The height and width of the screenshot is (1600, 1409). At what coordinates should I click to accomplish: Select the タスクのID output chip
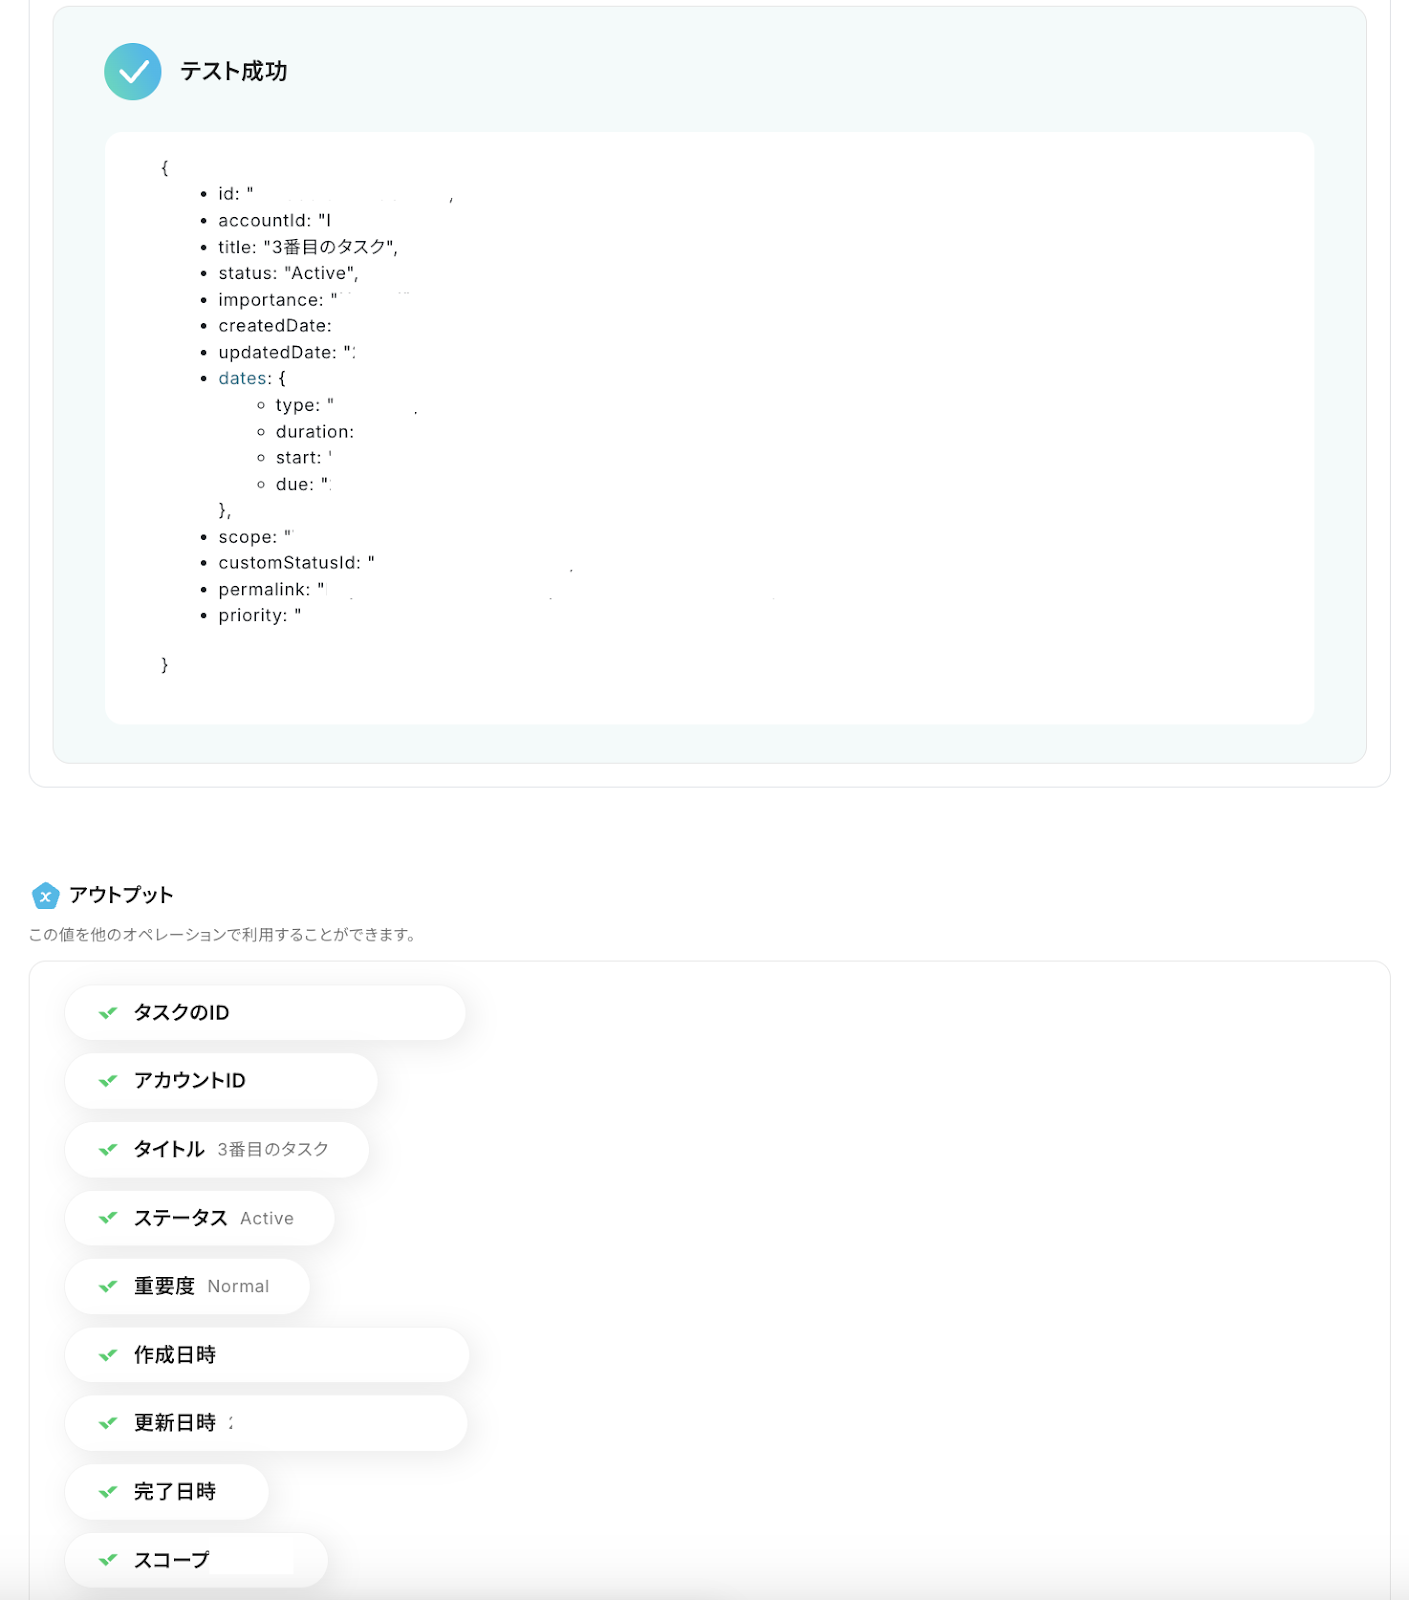click(265, 1013)
